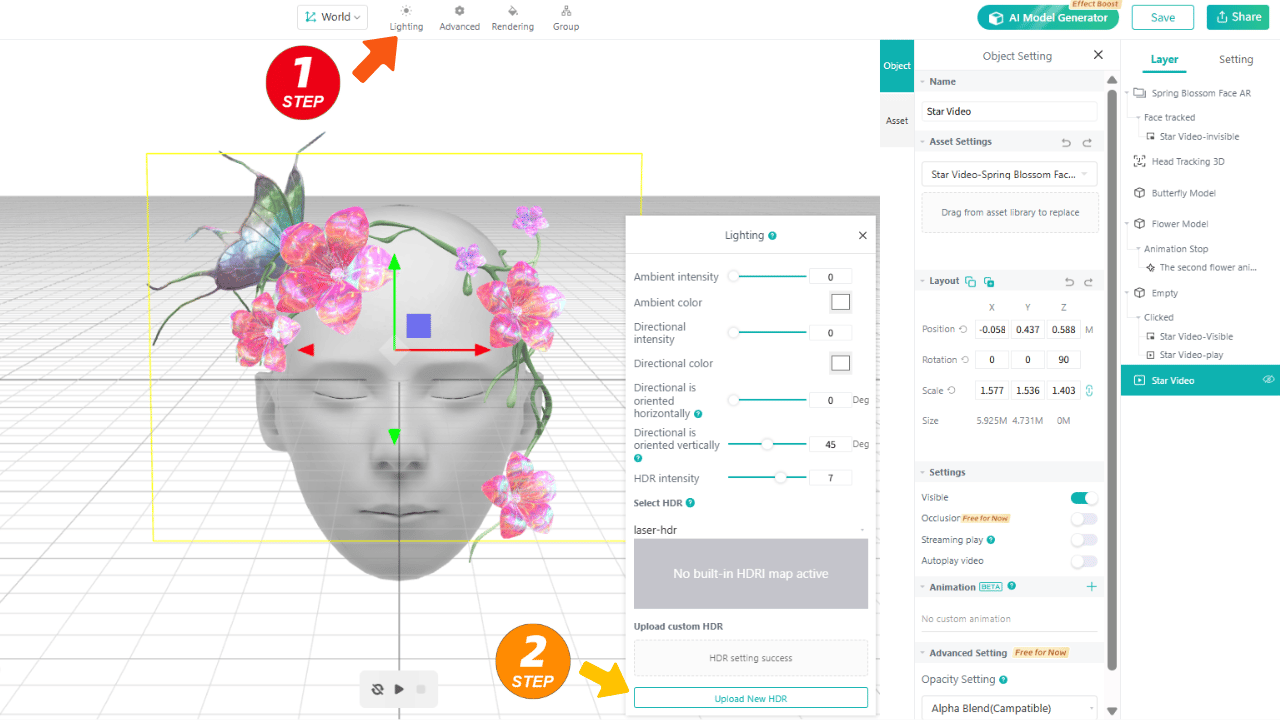Add a new animation with plus icon
Image resolution: width=1280 pixels, height=720 pixels.
pyautogui.click(x=1091, y=587)
